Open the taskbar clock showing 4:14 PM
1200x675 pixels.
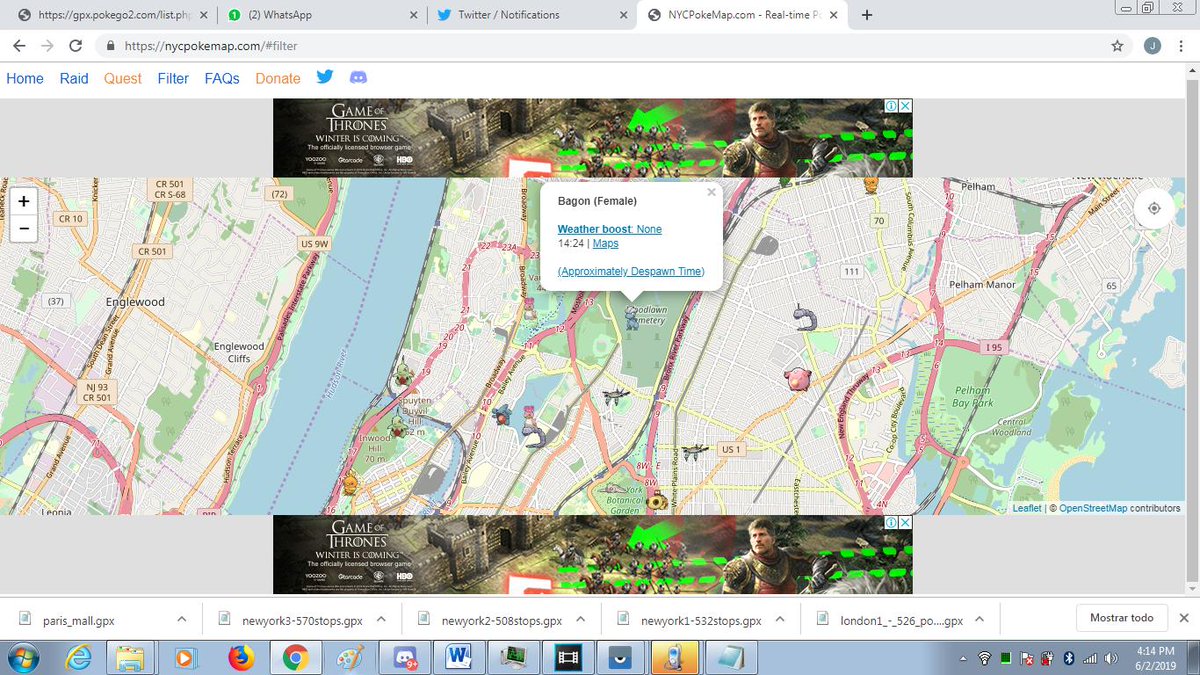click(x=1155, y=658)
